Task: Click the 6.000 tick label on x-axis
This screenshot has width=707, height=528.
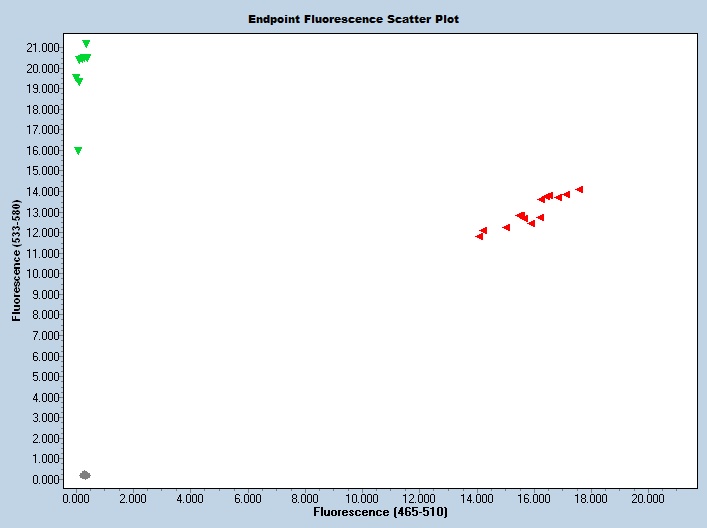Action: (247, 496)
